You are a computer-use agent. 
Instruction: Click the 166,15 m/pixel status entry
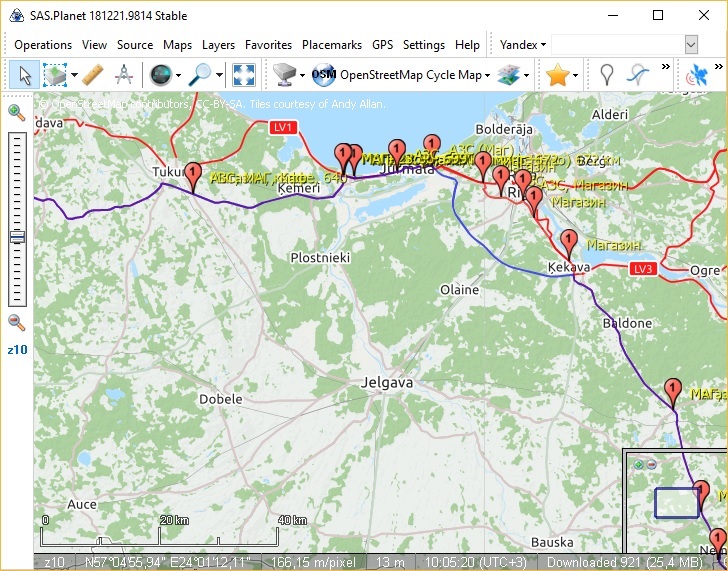tap(313, 562)
